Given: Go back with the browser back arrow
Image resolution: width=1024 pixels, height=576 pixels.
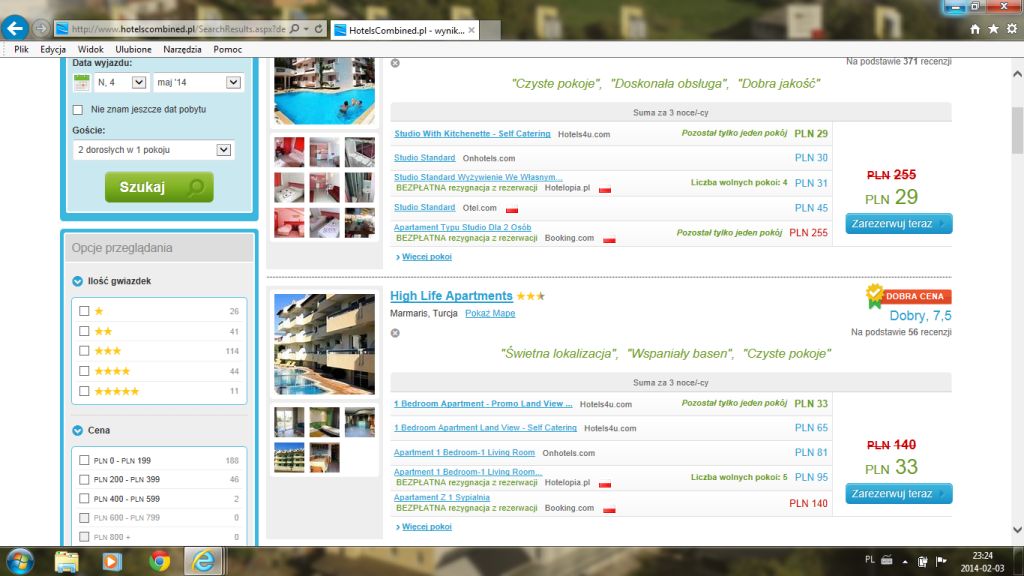Looking at the screenshot, I should click(14, 28).
